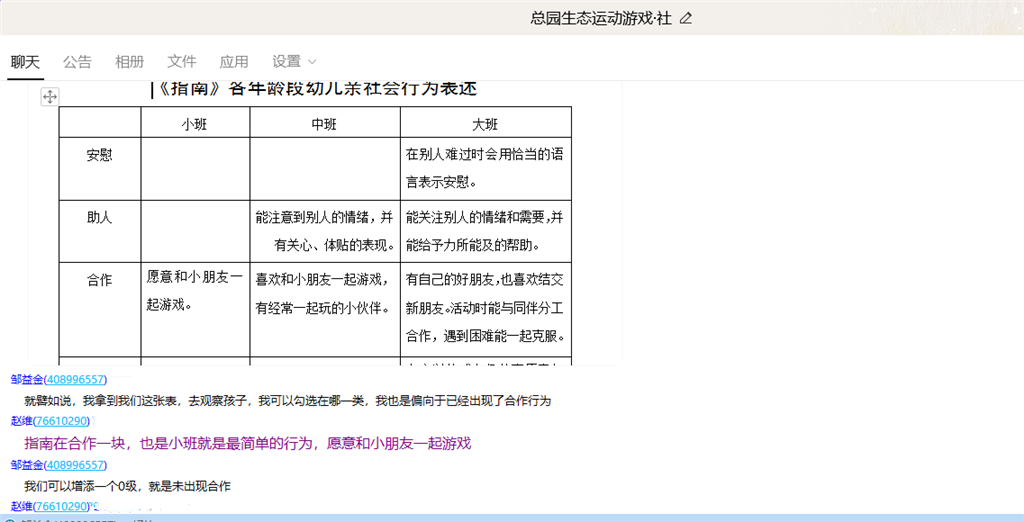
Task: Switch to the 聊天 tab
Action: tap(26, 62)
